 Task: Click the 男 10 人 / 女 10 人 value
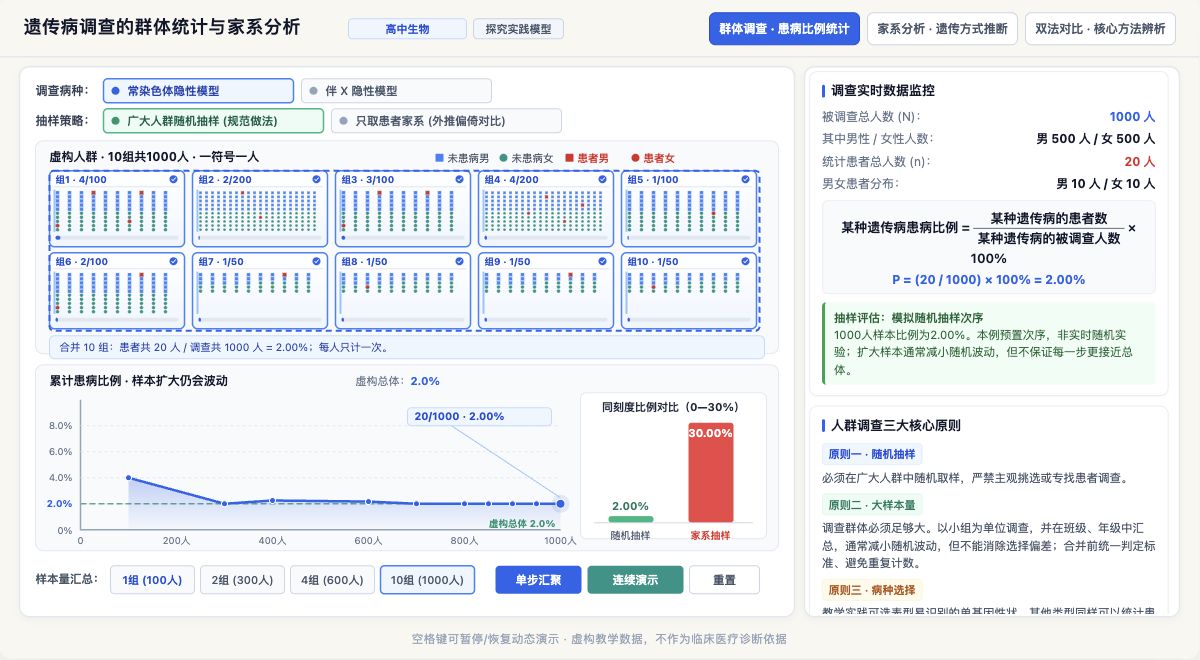[1105, 184]
